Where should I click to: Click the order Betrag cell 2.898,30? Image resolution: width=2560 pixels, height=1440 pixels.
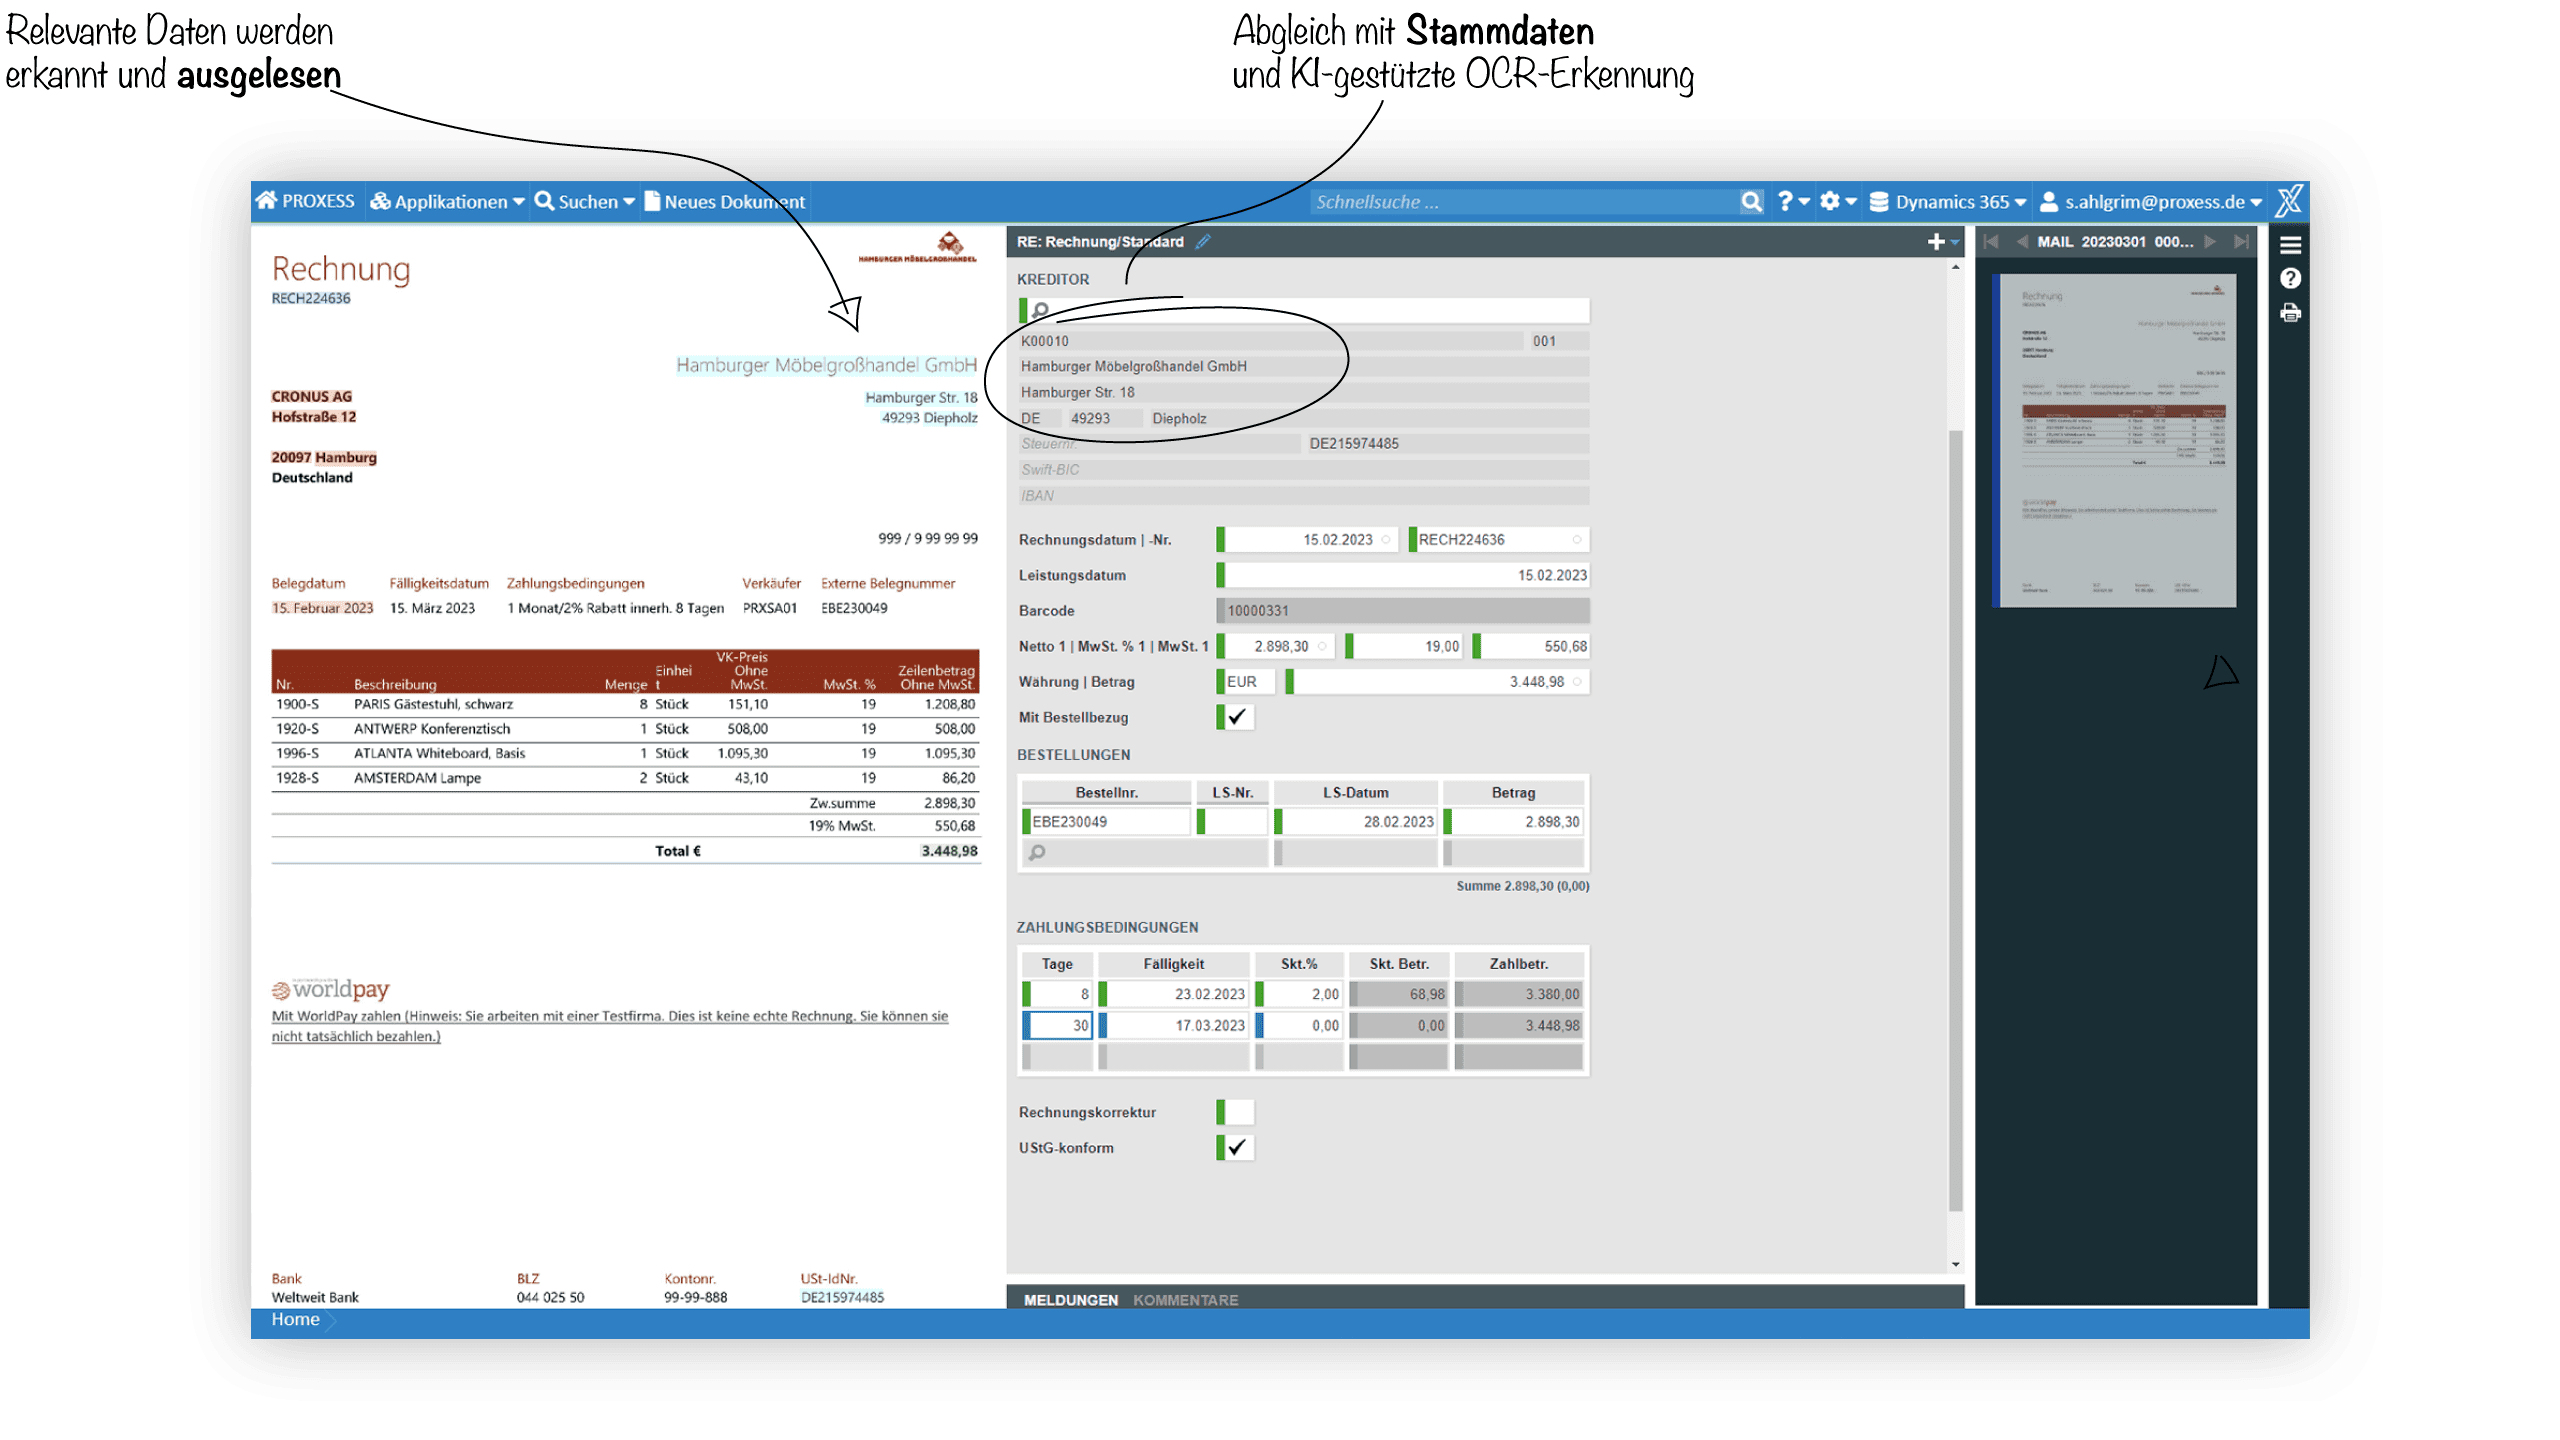(x=1514, y=821)
